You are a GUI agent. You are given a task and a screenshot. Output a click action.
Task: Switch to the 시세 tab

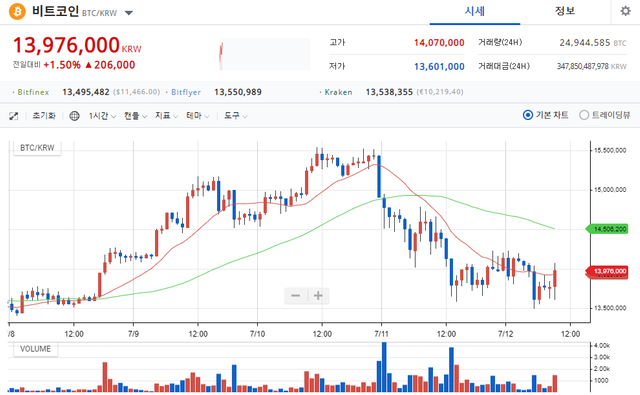click(x=475, y=11)
